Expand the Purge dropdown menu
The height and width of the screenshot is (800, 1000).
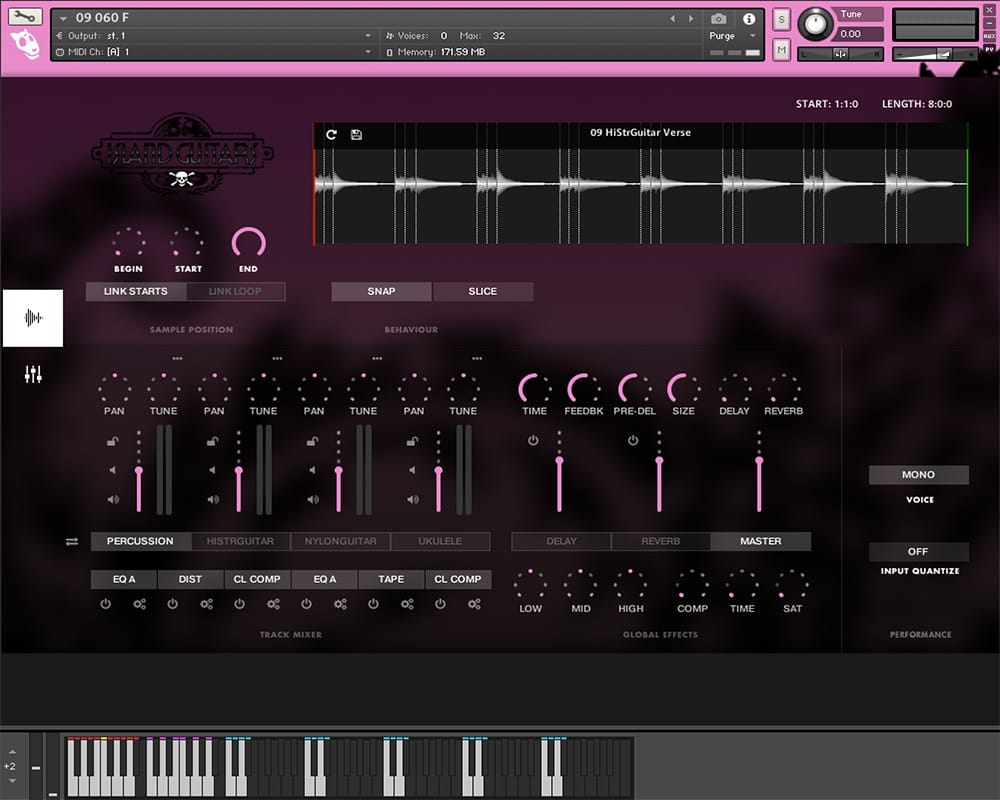[753, 36]
